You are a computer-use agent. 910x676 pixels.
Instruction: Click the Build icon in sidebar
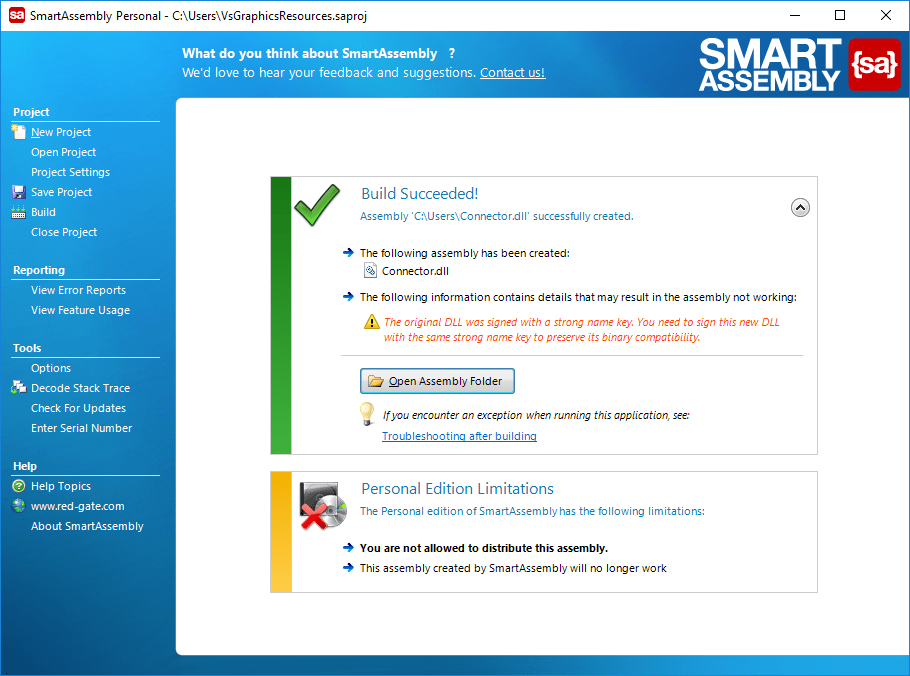point(19,212)
